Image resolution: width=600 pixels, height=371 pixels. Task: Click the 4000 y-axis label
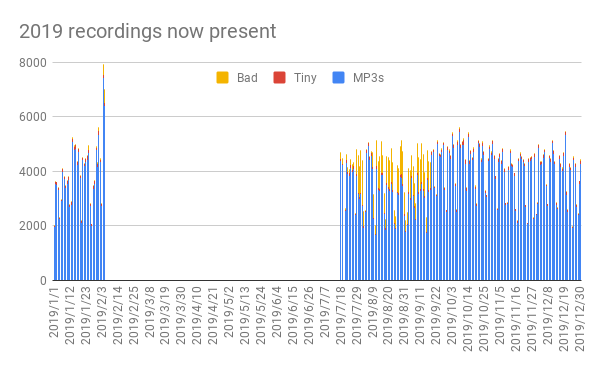click(33, 171)
